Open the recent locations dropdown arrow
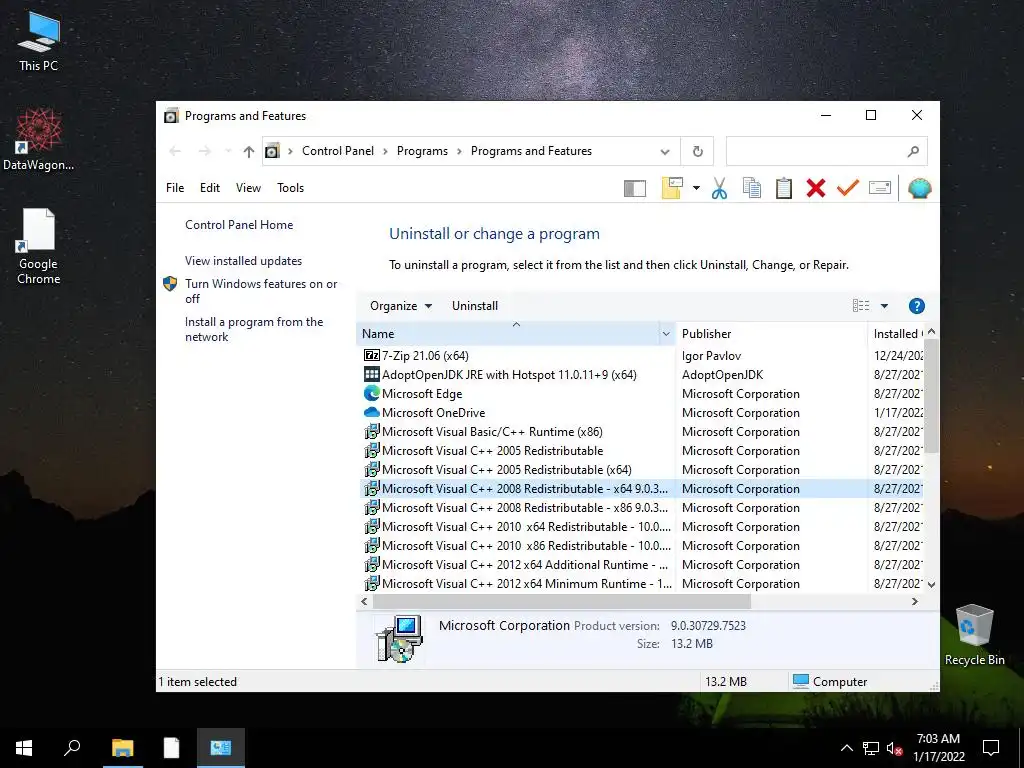The image size is (1024, 768). click(x=228, y=152)
